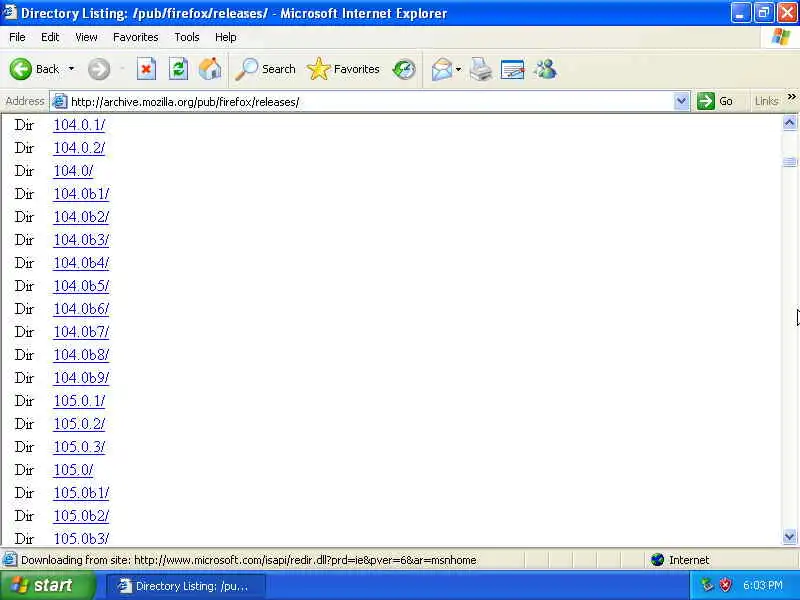Viewport: 800px width, 600px height.
Task: Open the Help menu
Action: (226, 37)
